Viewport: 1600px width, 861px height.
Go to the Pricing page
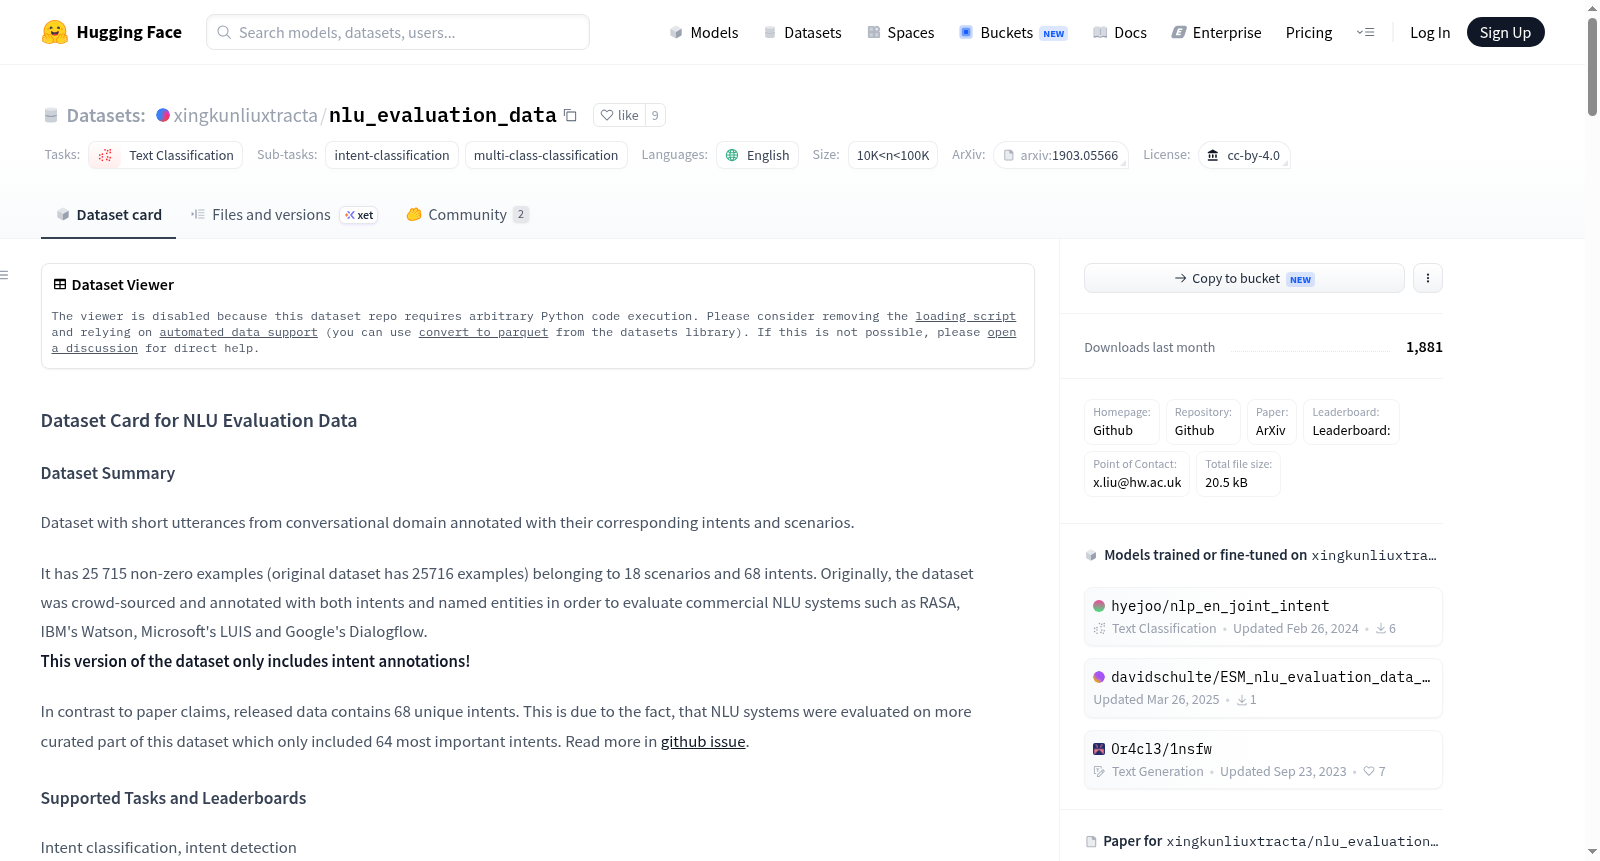[1309, 32]
